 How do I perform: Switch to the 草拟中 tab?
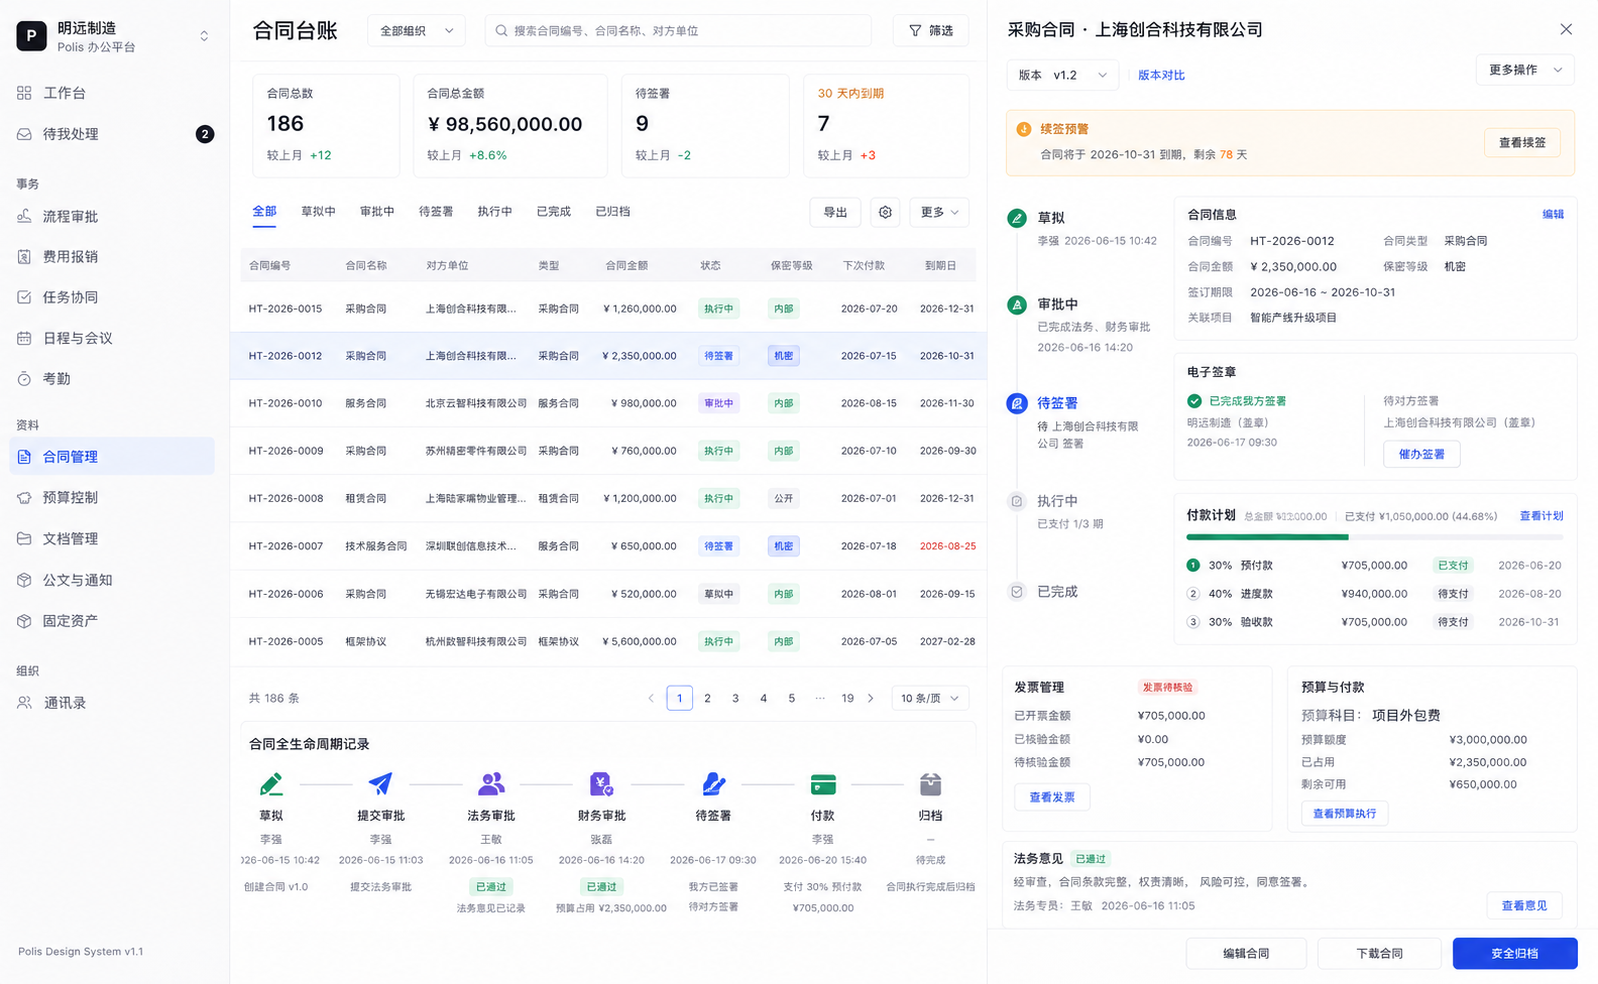point(318,212)
